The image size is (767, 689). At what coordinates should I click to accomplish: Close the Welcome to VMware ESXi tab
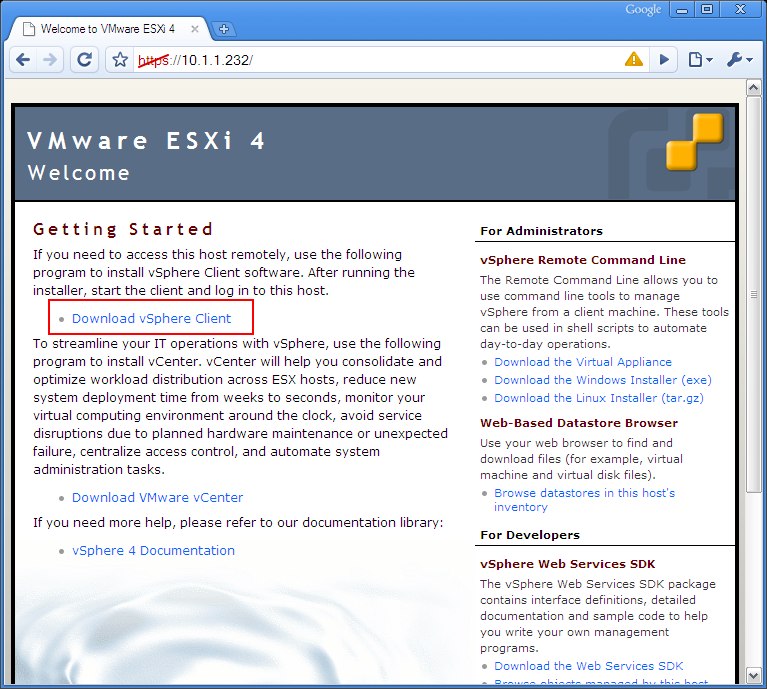click(195, 29)
